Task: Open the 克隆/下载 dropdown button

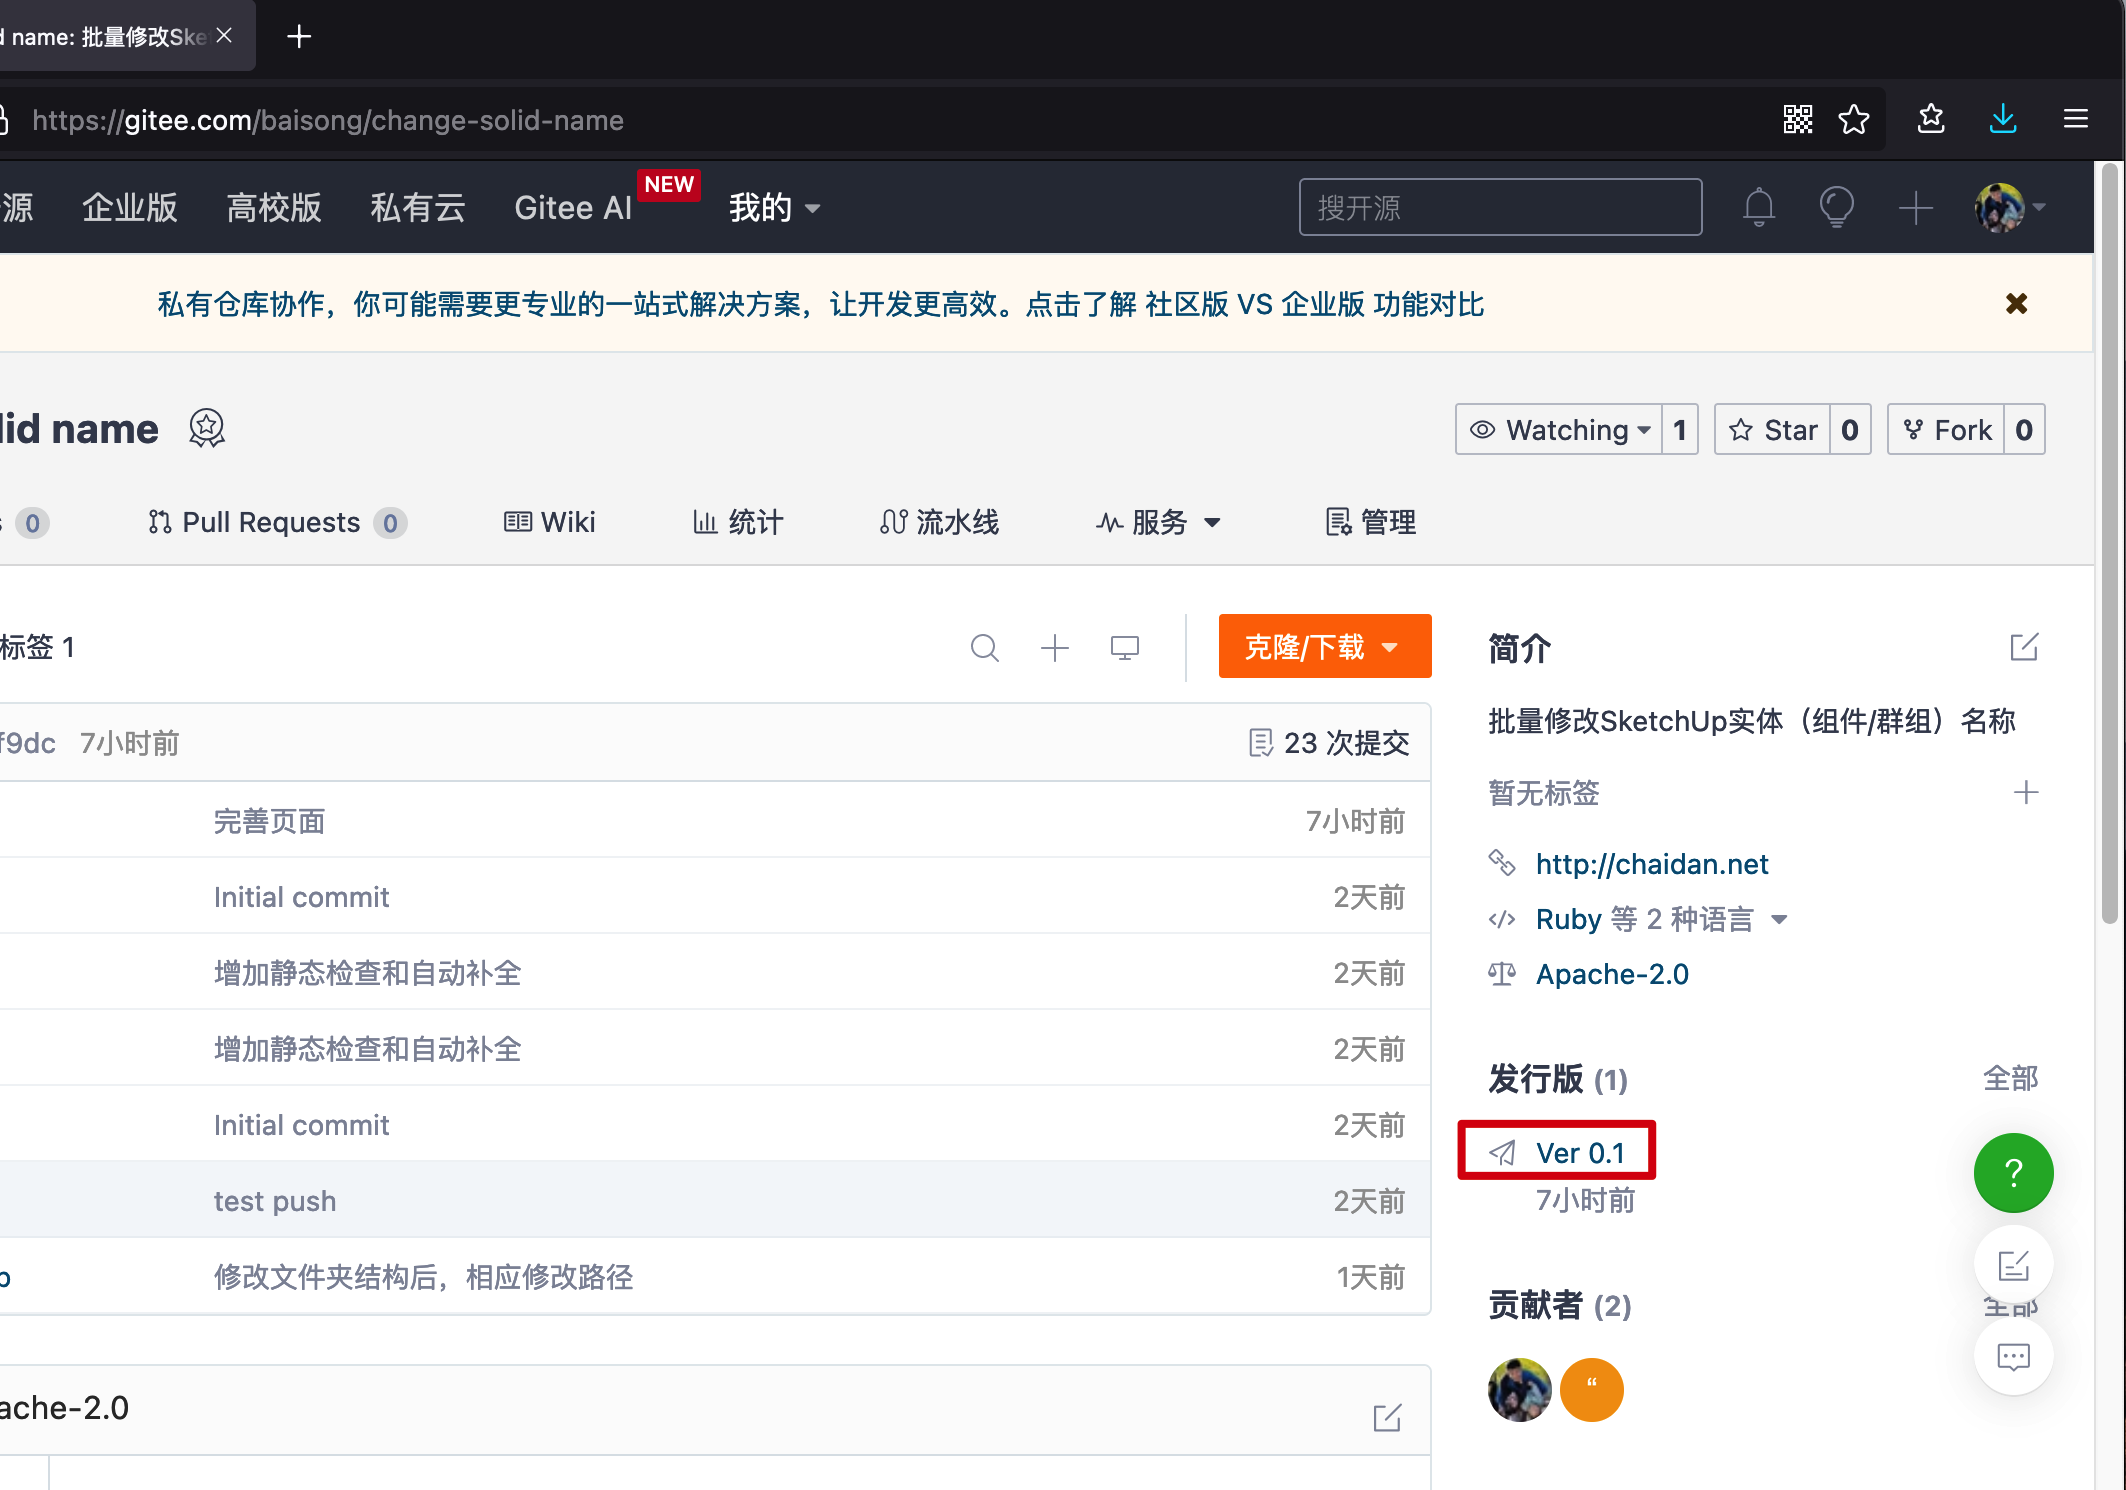Action: click(x=1325, y=646)
